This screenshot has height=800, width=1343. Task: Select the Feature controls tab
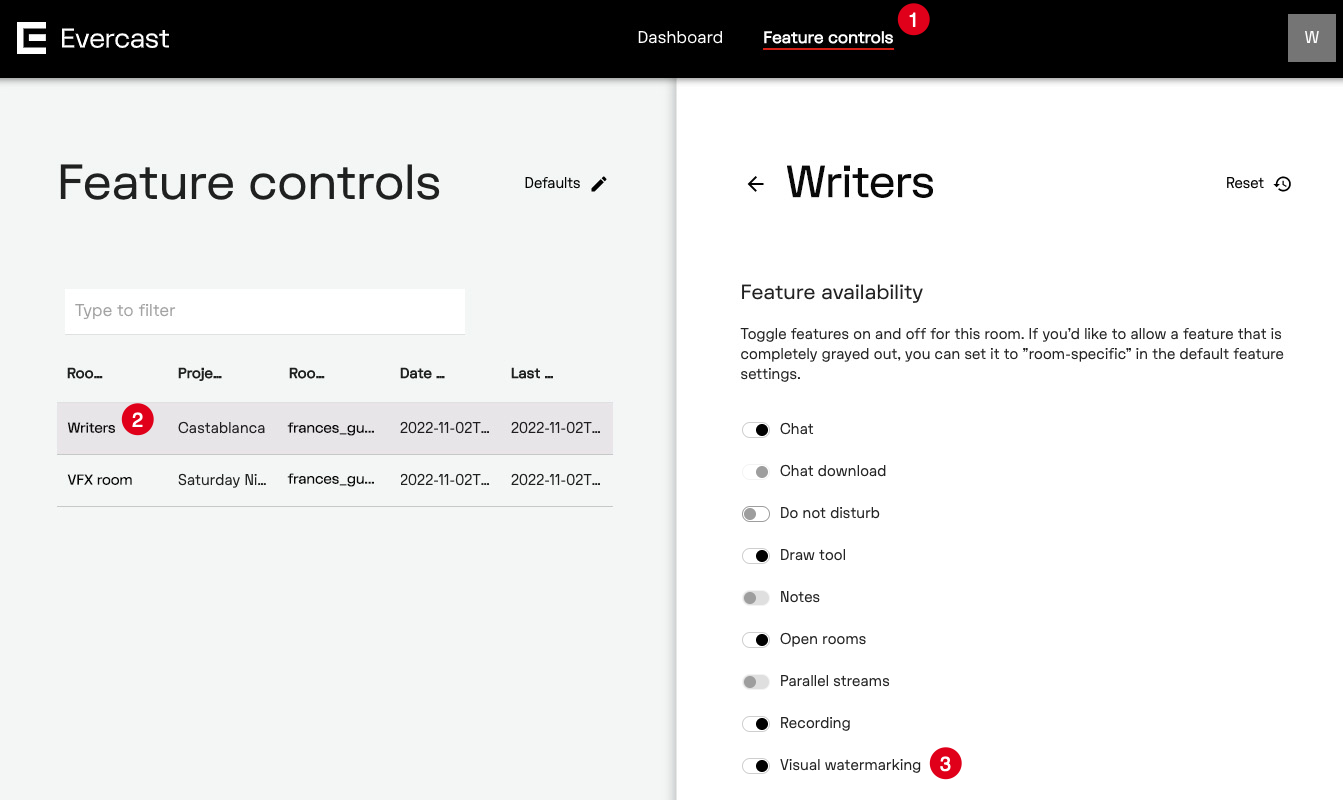(x=828, y=38)
